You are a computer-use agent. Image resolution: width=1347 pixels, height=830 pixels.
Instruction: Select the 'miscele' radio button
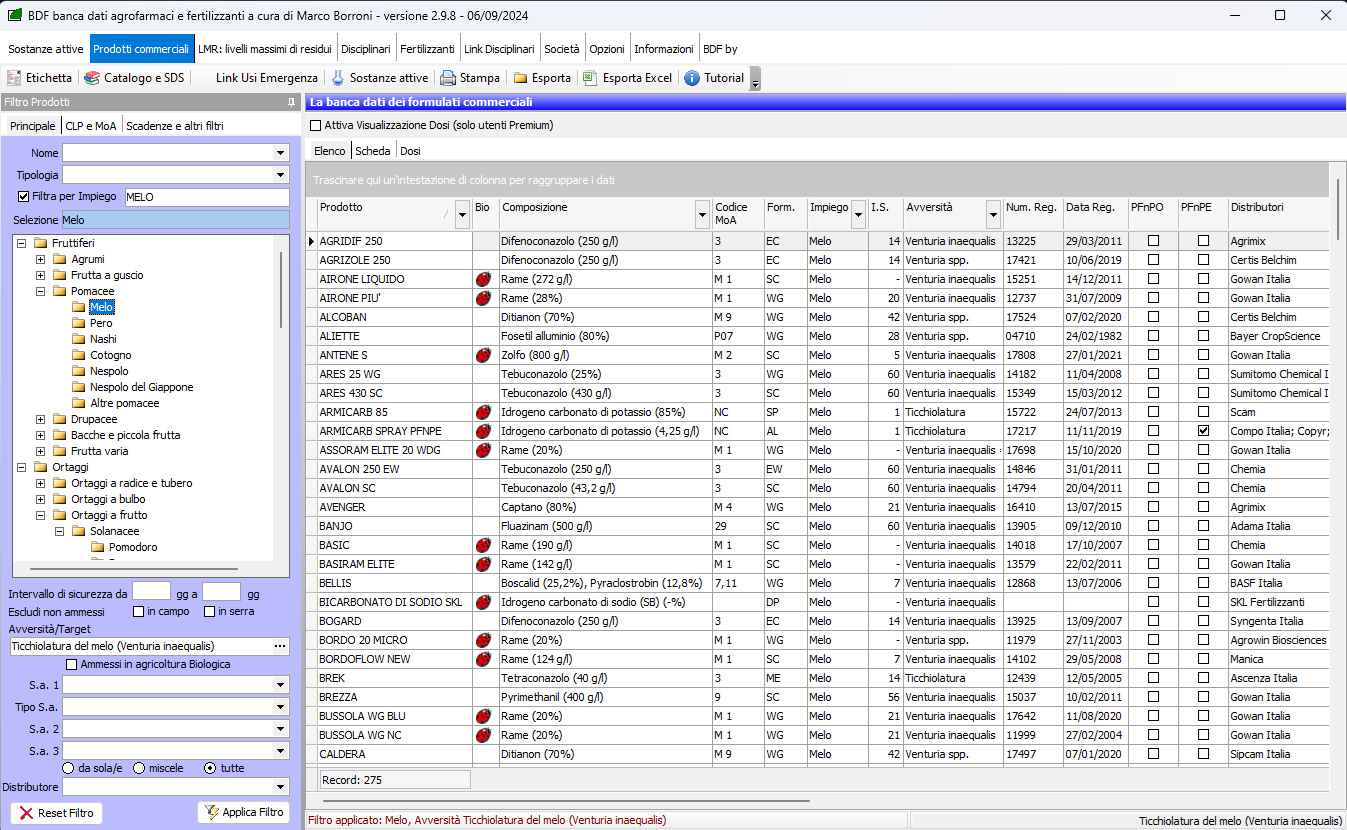[139, 768]
